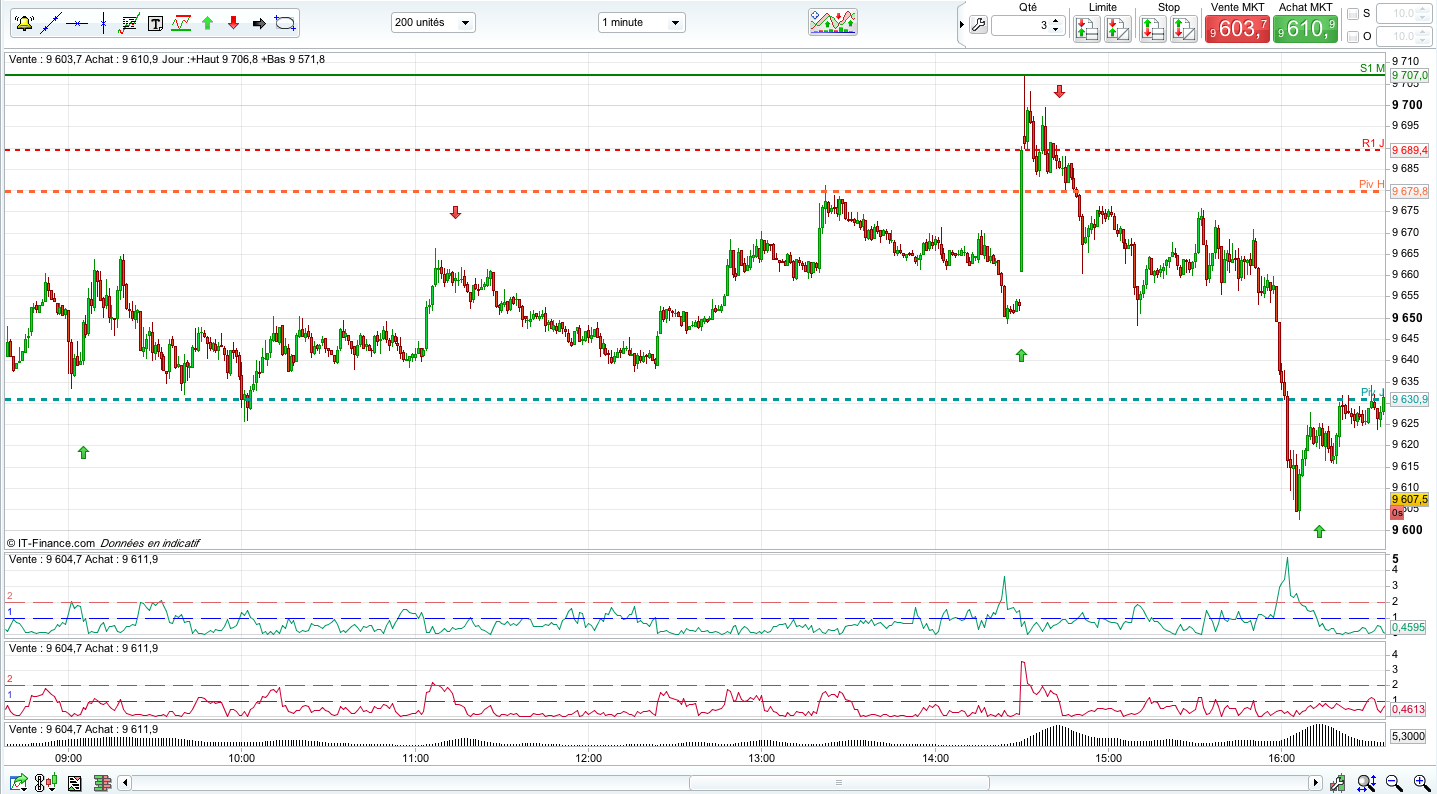Click the Piv H price label 9 679,8
The height and width of the screenshot is (794, 1437).
tap(1410, 191)
